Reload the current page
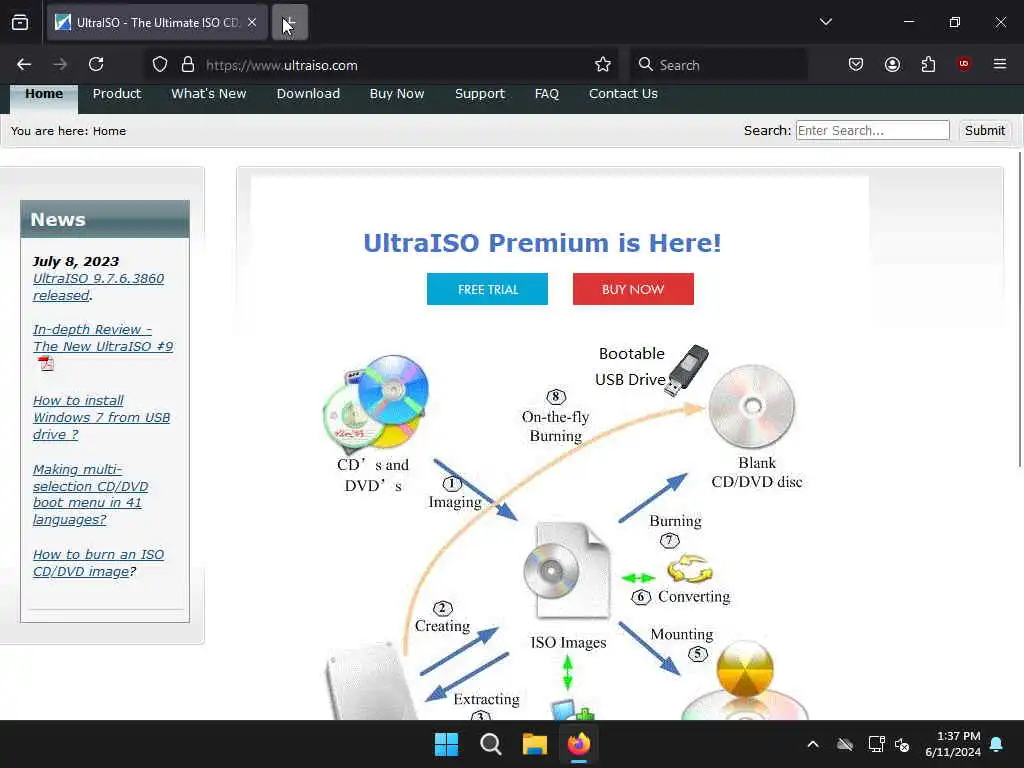The width and height of the screenshot is (1024, 768). tap(96, 64)
